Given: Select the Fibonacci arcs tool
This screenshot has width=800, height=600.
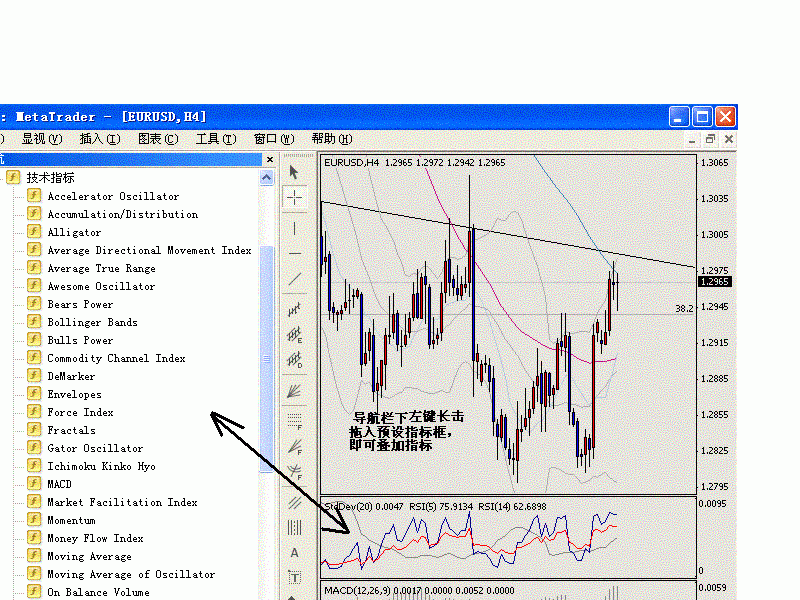Looking at the screenshot, I should [294, 471].
